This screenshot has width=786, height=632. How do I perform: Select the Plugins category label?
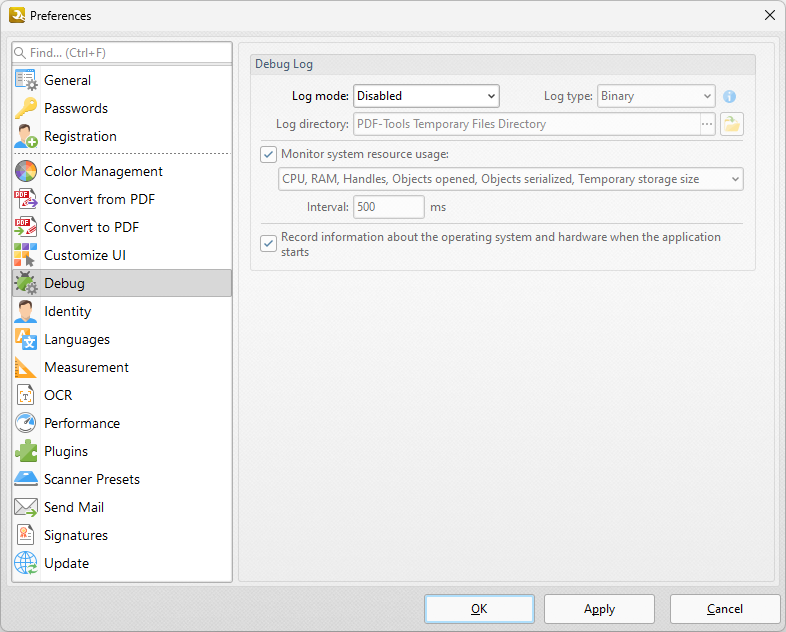tap(66, 452)
